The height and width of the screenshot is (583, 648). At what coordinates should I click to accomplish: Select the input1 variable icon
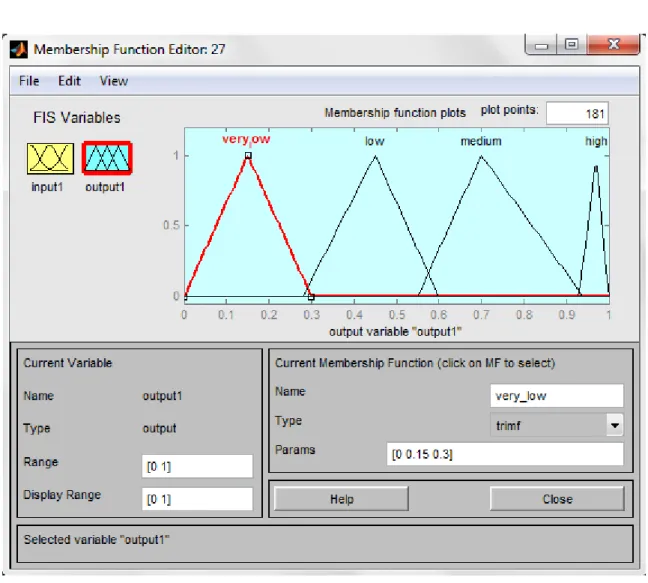[50, 159]
